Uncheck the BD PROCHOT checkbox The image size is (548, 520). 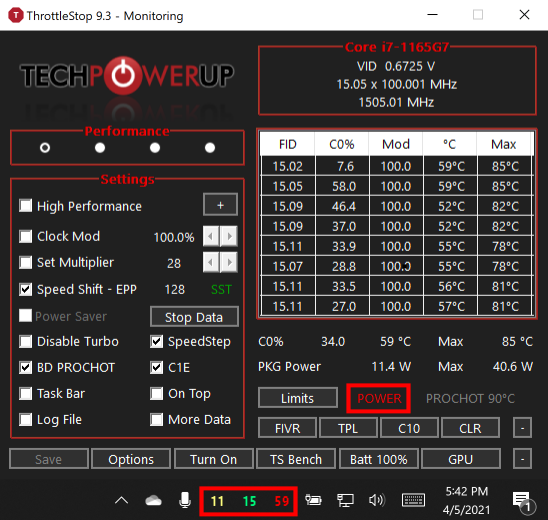(x=26, y=368)
